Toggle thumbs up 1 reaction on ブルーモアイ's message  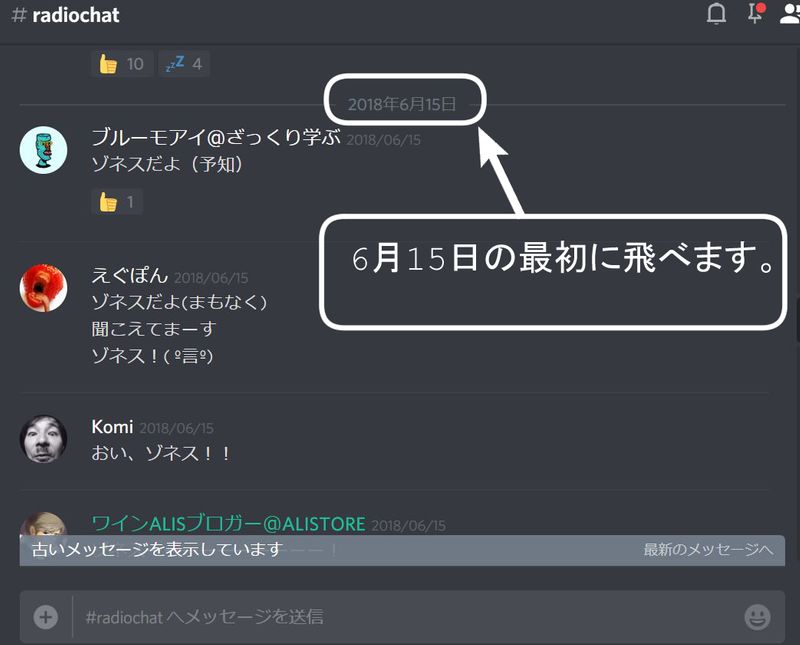click(x=116, y=202)
